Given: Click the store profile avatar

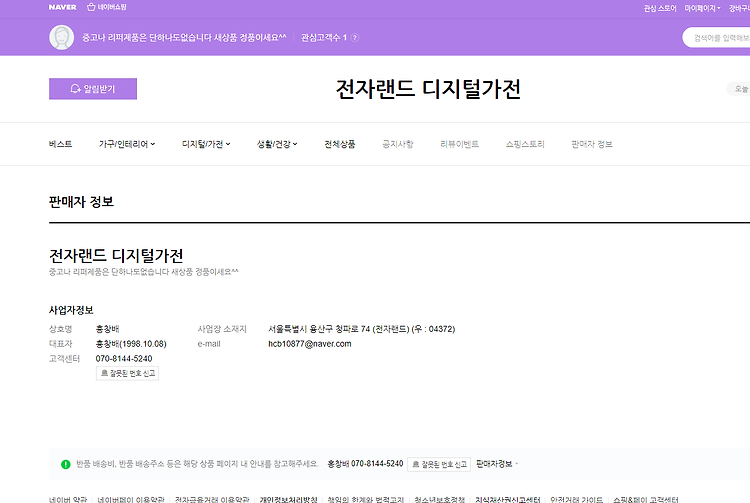Looking at the screenshot, I should click(x=62, y=37).
